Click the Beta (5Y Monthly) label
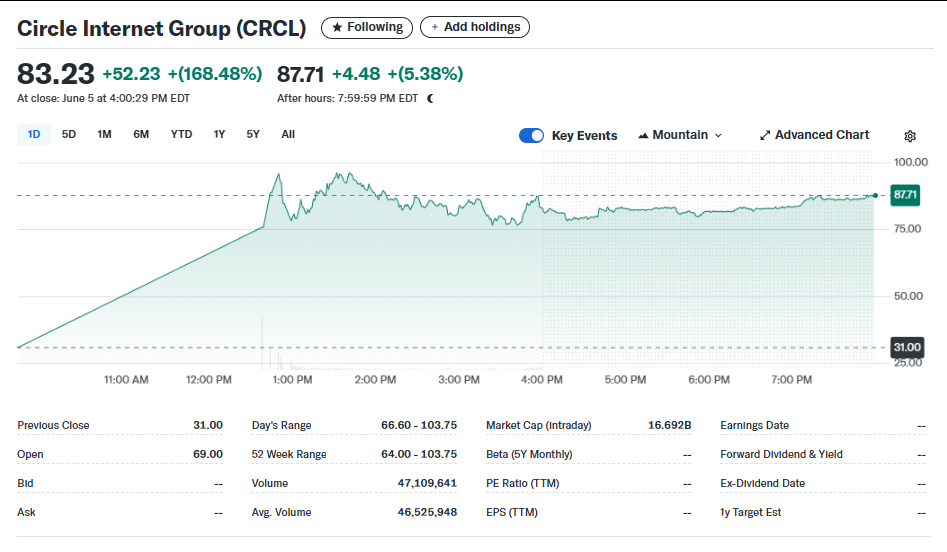This screenshot has width=947, height=552. pyautogui.click(x=529, y=454)
